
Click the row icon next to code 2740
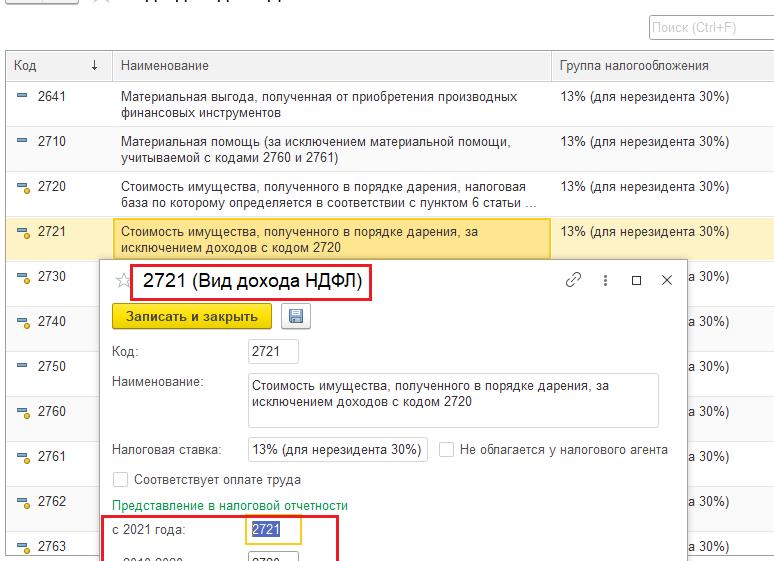pyautogui.click(x=23, y=322)
